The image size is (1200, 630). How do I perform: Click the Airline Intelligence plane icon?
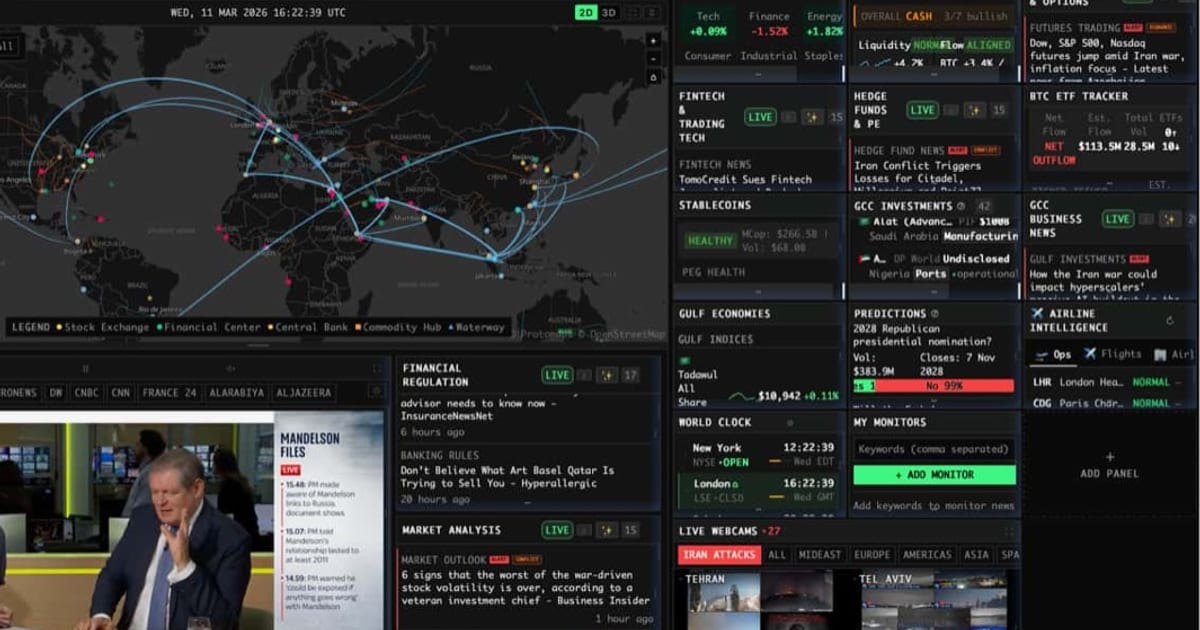point(1037,314)
